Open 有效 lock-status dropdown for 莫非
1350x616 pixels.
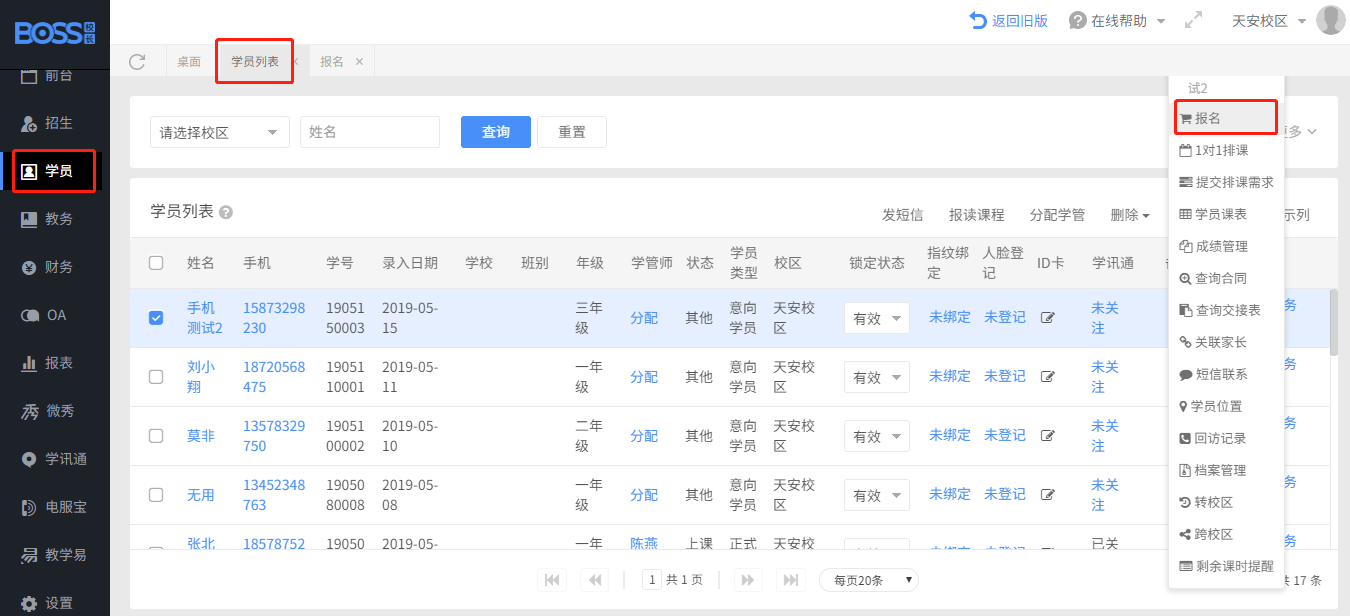pos(877,436)
